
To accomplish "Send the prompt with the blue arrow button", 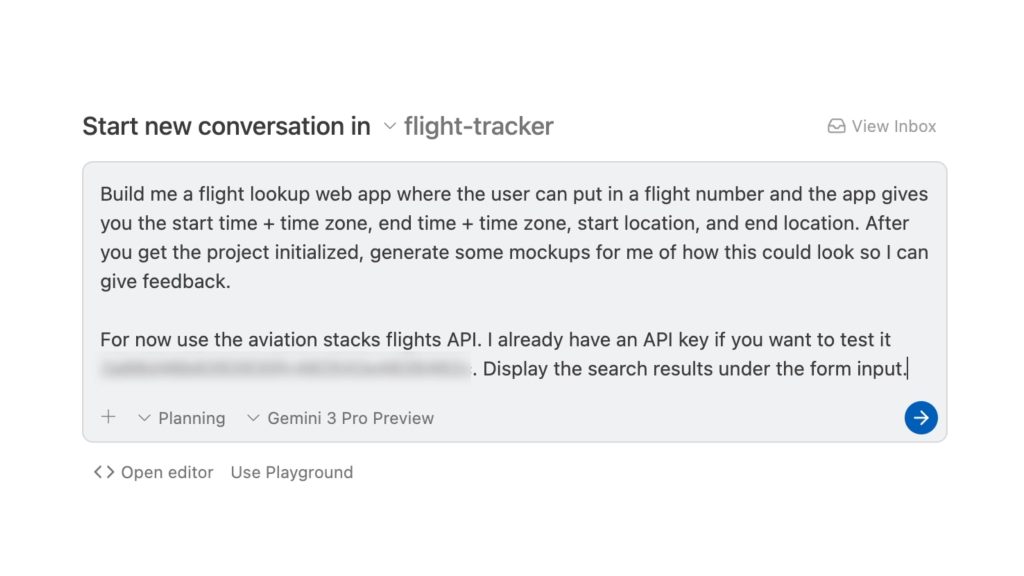I will pyautogui.click(x=920, y=418).
